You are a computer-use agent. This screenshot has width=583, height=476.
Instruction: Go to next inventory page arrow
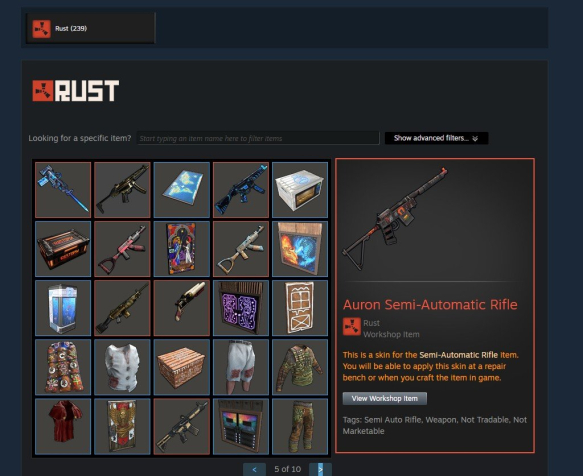pos(320,469)
